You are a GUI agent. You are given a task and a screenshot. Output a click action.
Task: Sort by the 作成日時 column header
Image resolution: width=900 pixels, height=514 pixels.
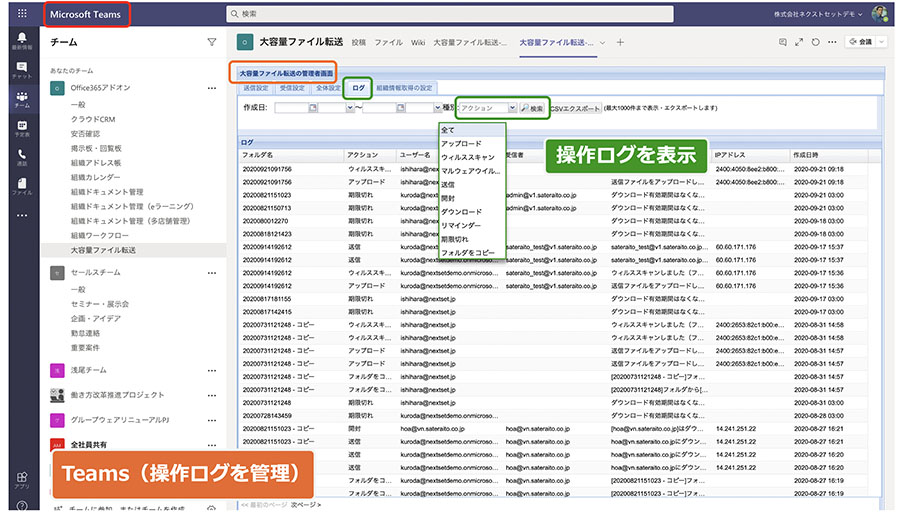[x=829, y=155]
